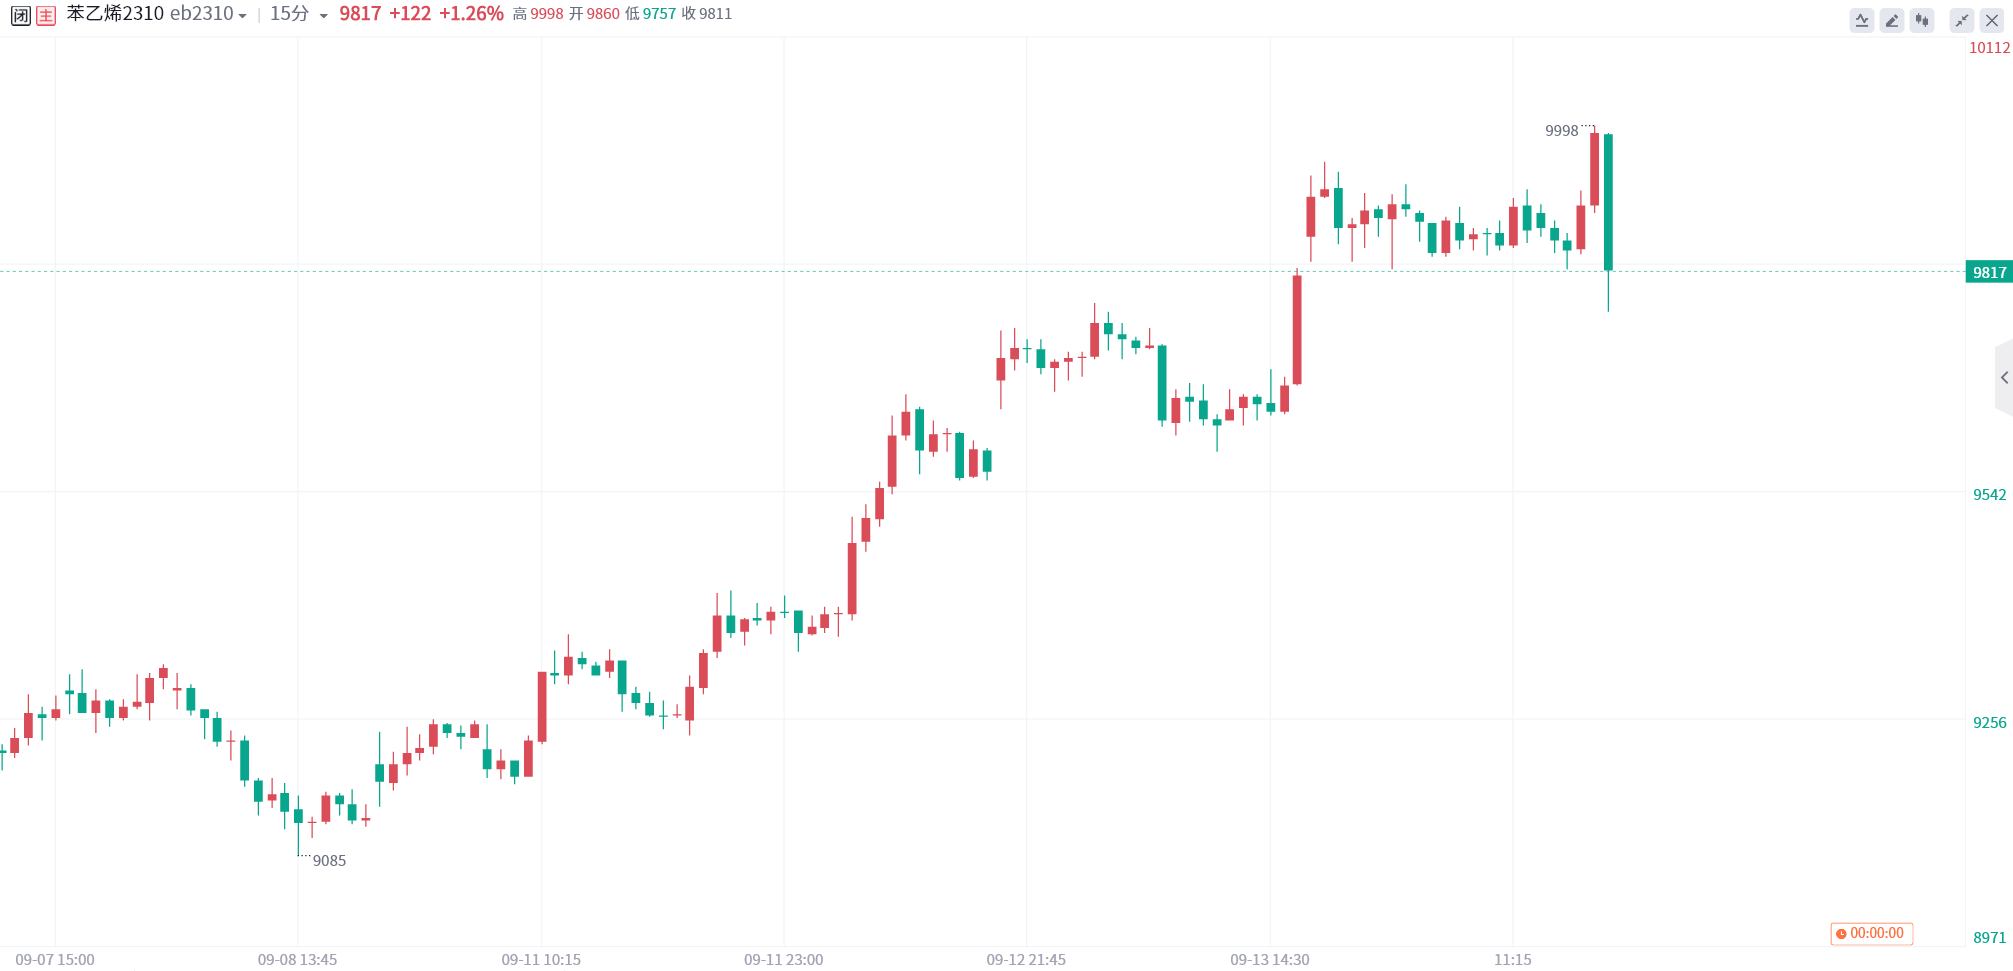2013x971 pixels.
Task: Open the 苯乙烯2310 contract dropdown
Action: point(156,14)
